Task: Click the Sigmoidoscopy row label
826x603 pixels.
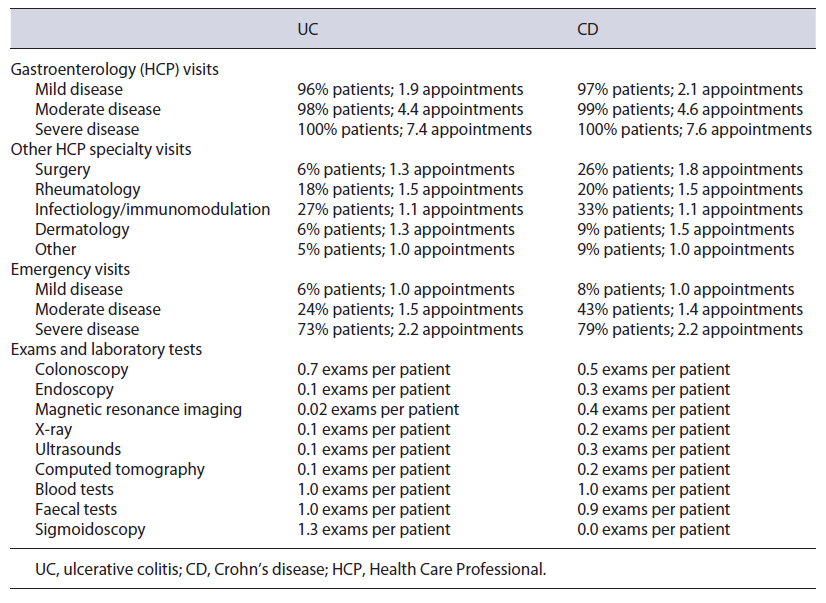Action: [x=90, y=530]
